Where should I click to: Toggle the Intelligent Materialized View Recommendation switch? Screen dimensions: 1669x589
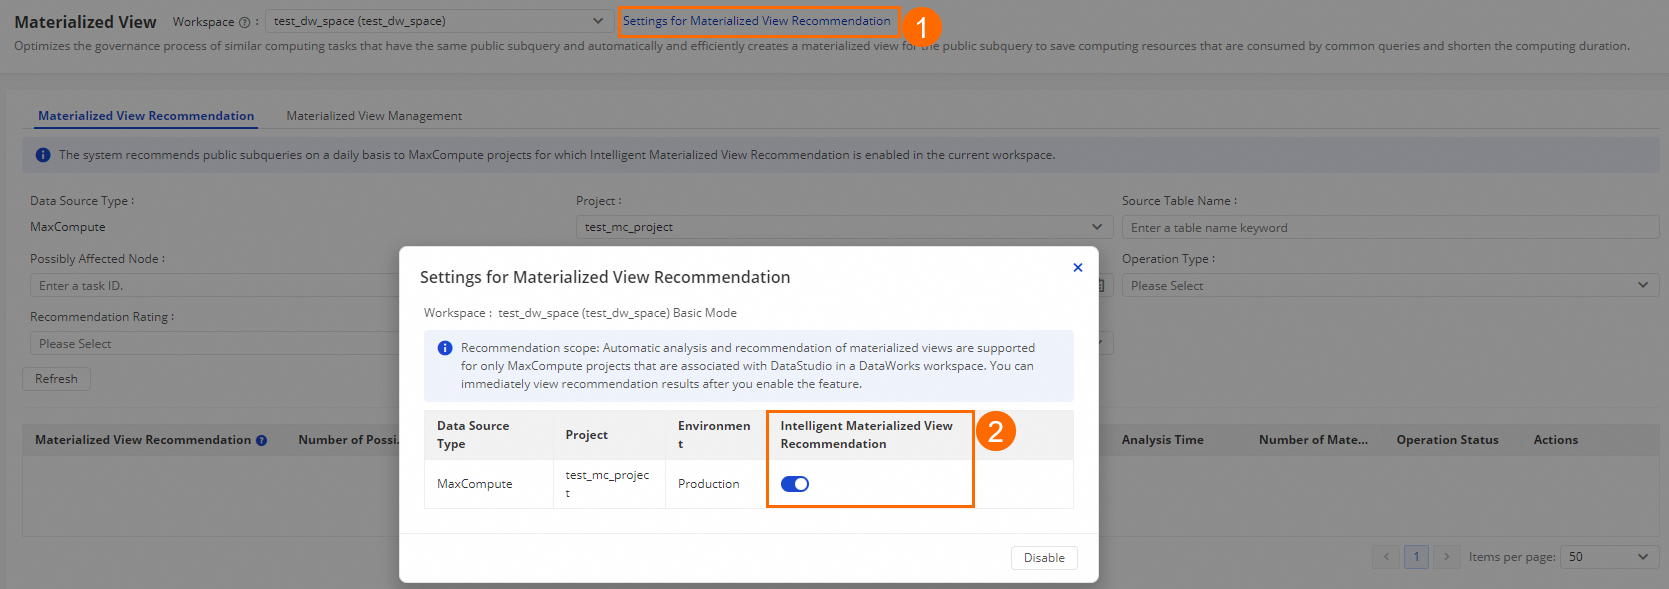(x=795, y=484)
